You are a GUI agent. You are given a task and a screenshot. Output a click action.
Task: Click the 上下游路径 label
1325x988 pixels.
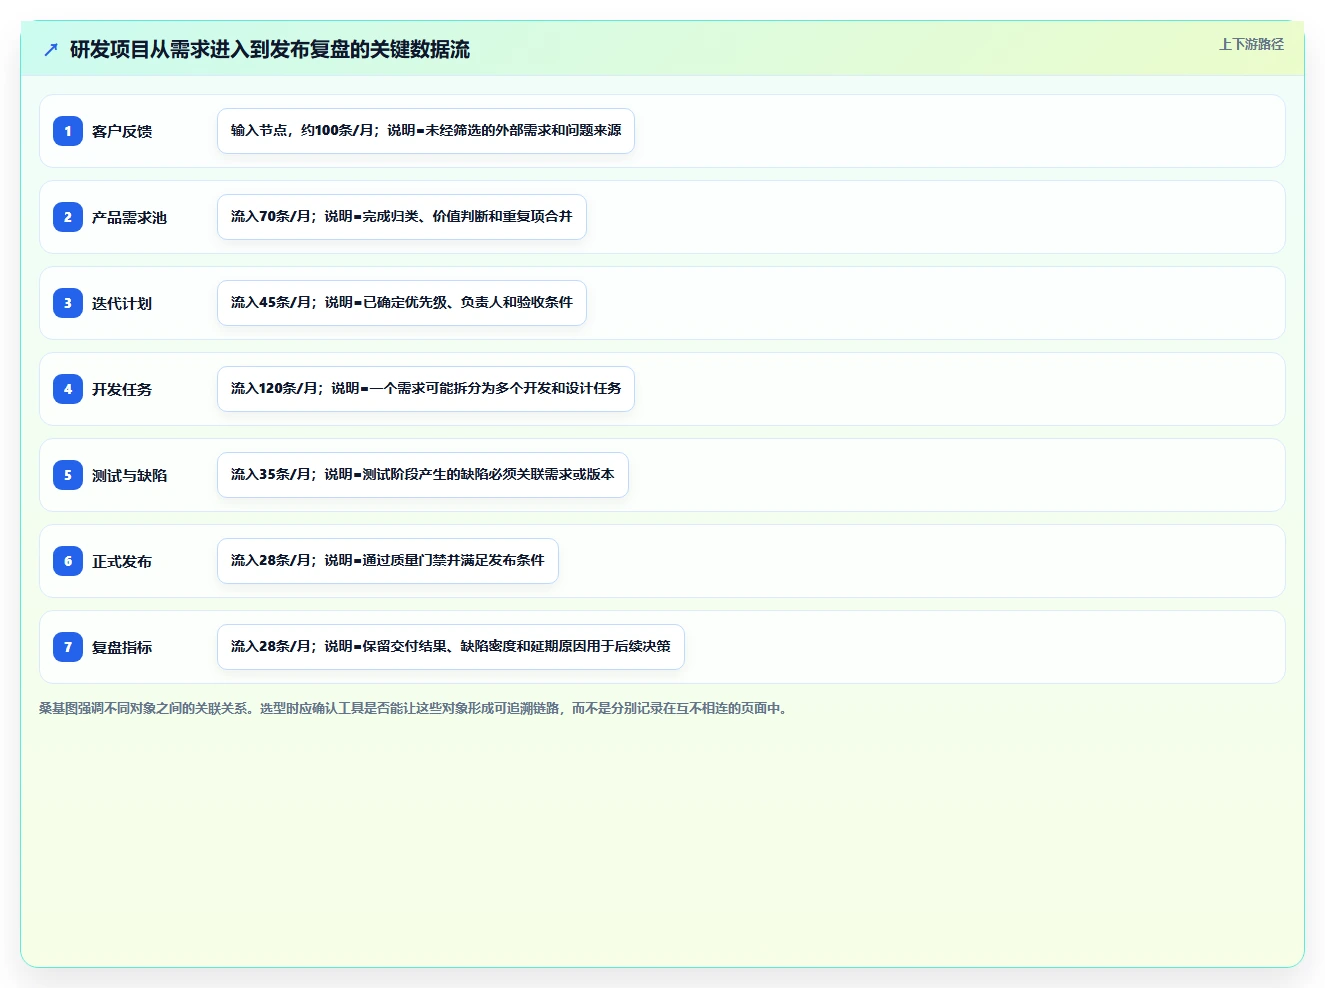click(x=1251, y=44)
